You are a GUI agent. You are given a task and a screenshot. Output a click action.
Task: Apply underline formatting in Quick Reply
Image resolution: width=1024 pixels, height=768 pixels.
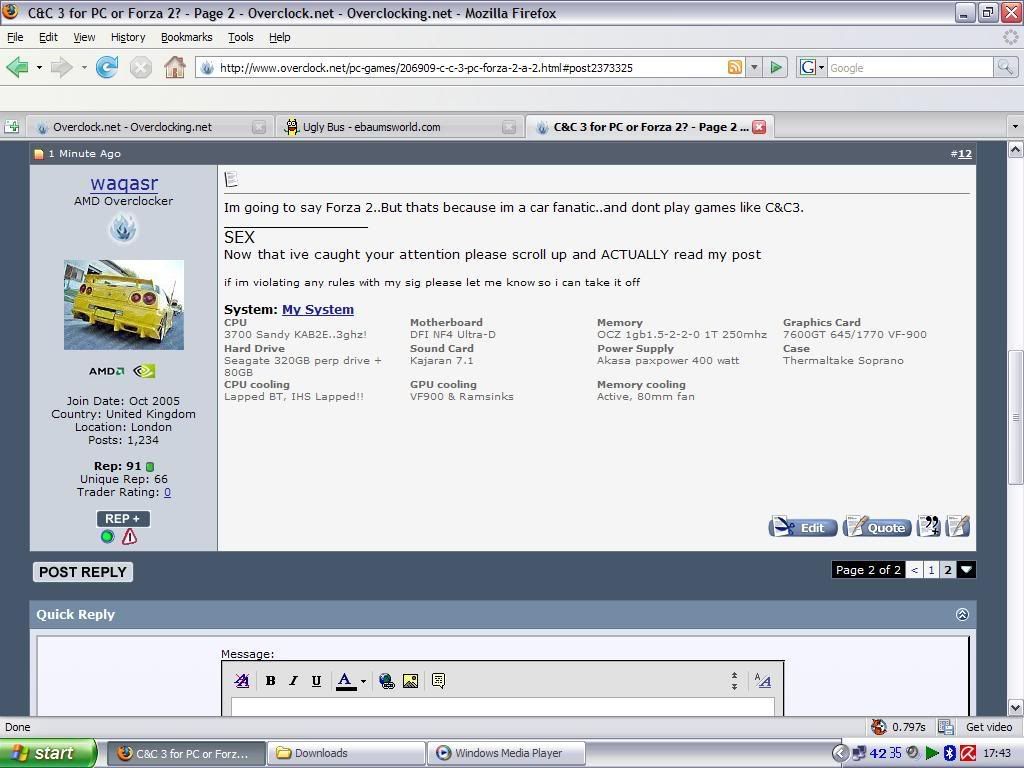(316, 681)
